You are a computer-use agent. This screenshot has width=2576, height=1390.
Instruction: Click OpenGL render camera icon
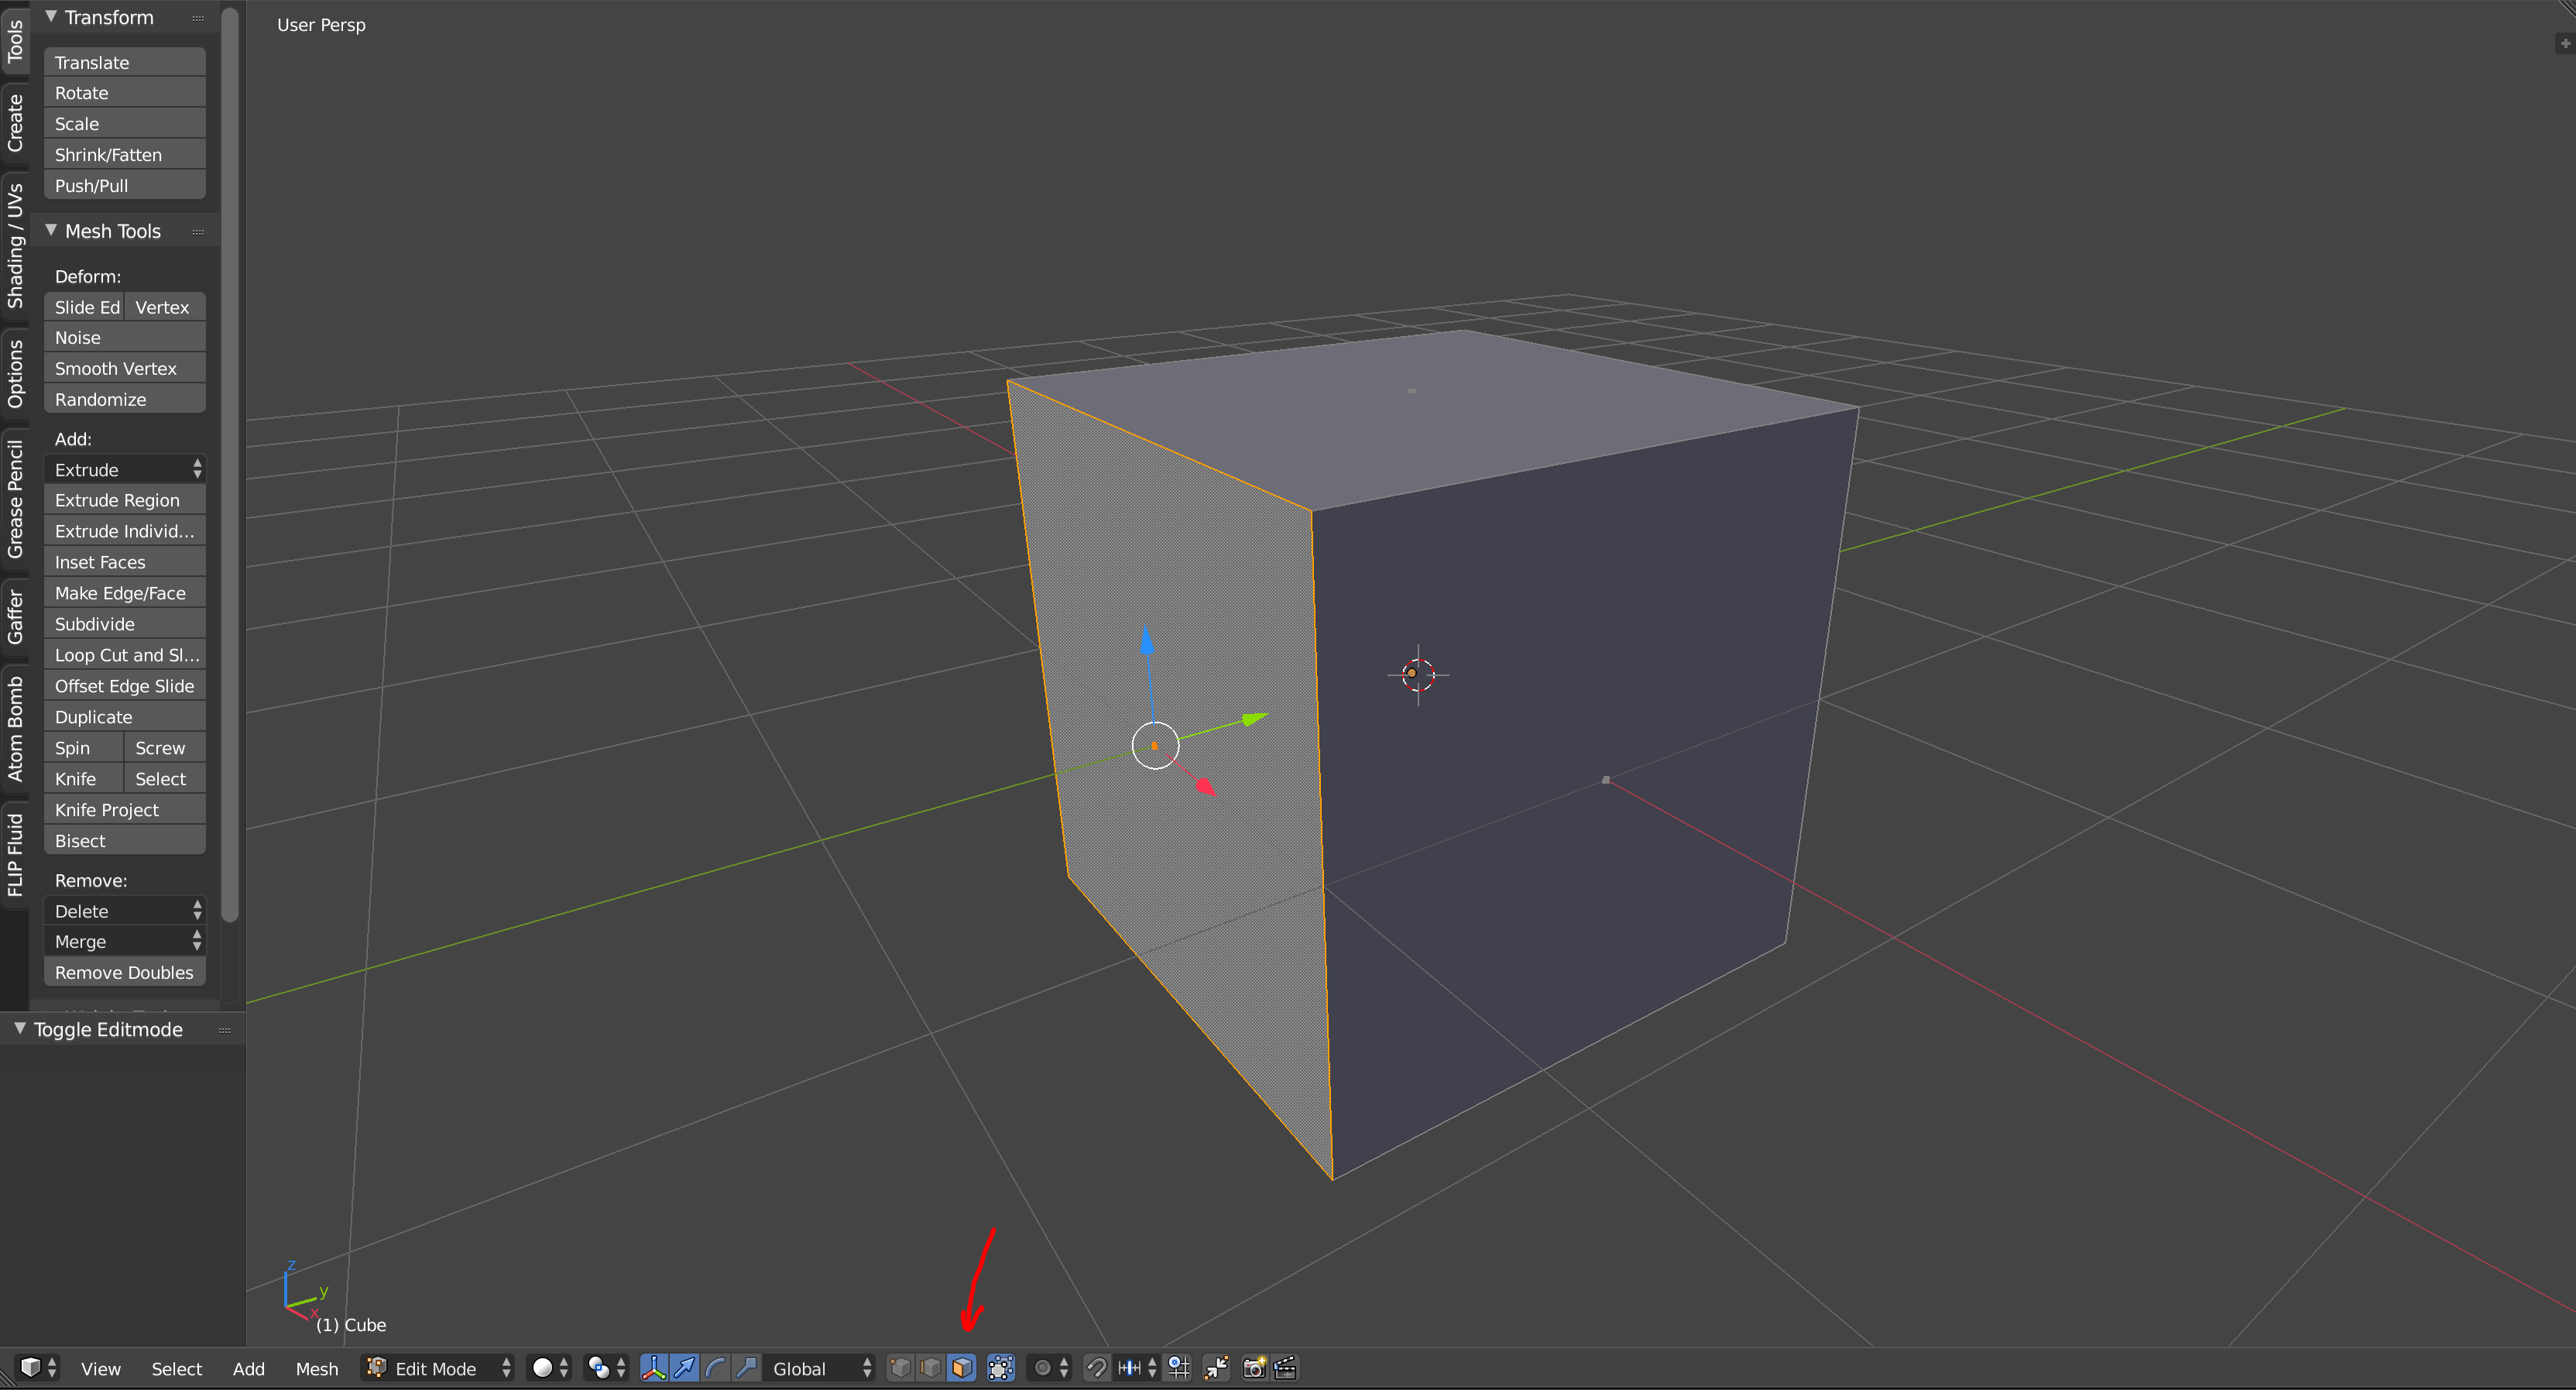pyautogui.click(x=1254, y=1367)
